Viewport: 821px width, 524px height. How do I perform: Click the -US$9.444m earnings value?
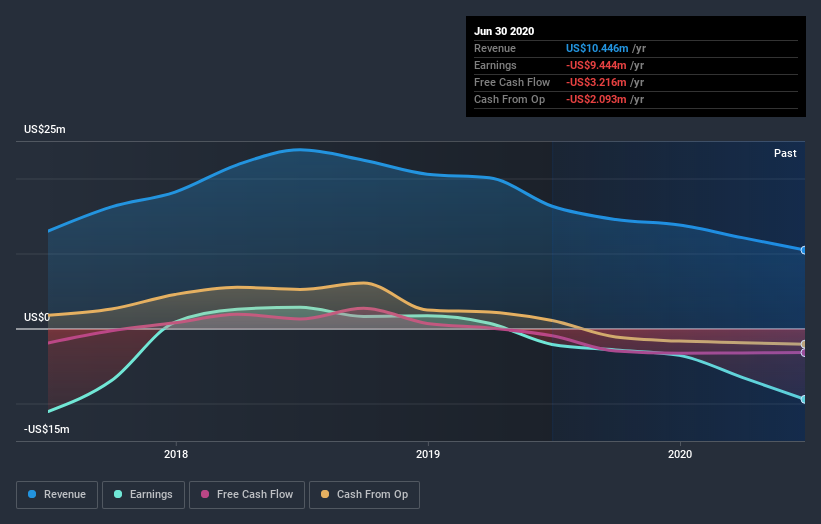click(x=596, y=65)
